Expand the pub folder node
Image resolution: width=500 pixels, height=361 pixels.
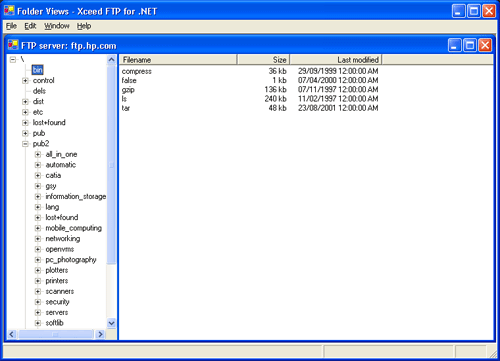click(x=25, y=133)
